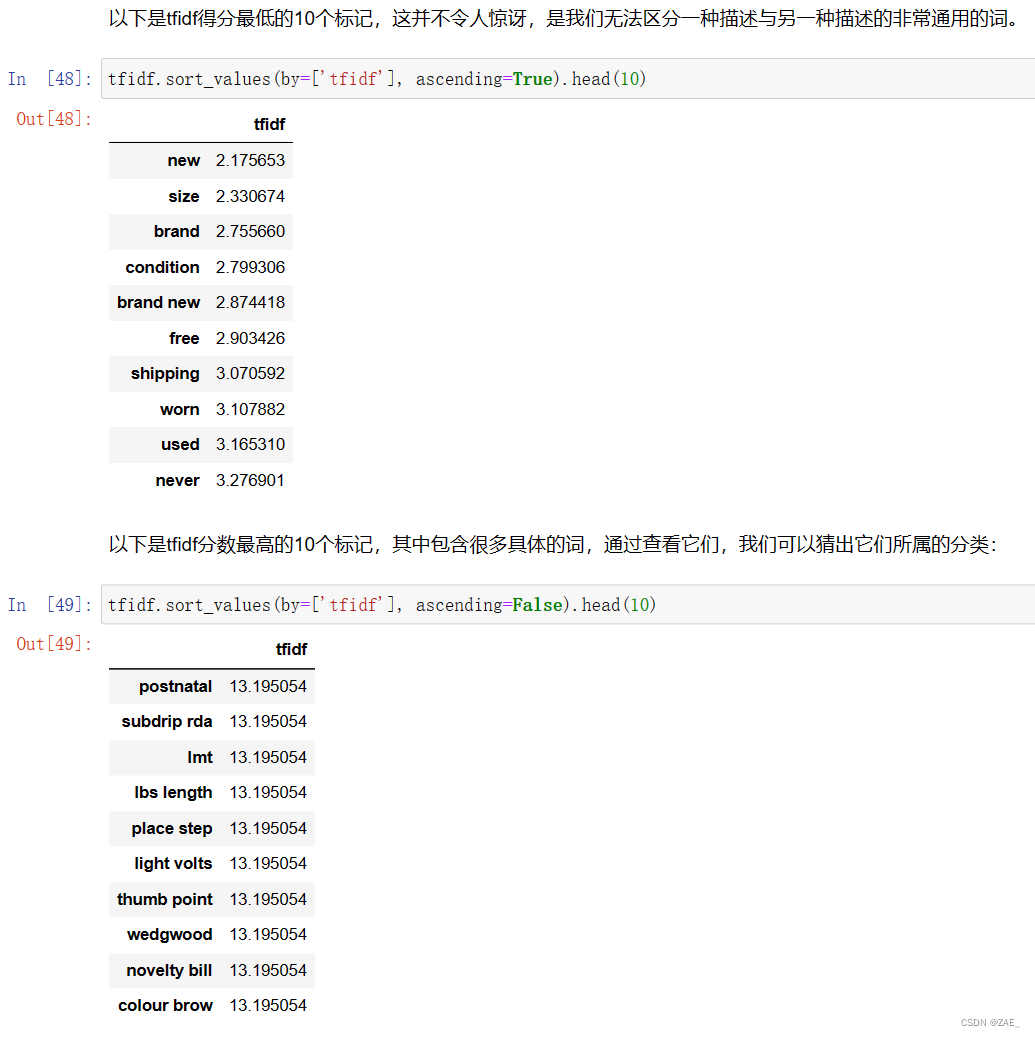Click the 13.195054 value beside colour brow
The width and height of the screenshot is (1035, 1037).
pyautogui.click(x=268, y=1005)
